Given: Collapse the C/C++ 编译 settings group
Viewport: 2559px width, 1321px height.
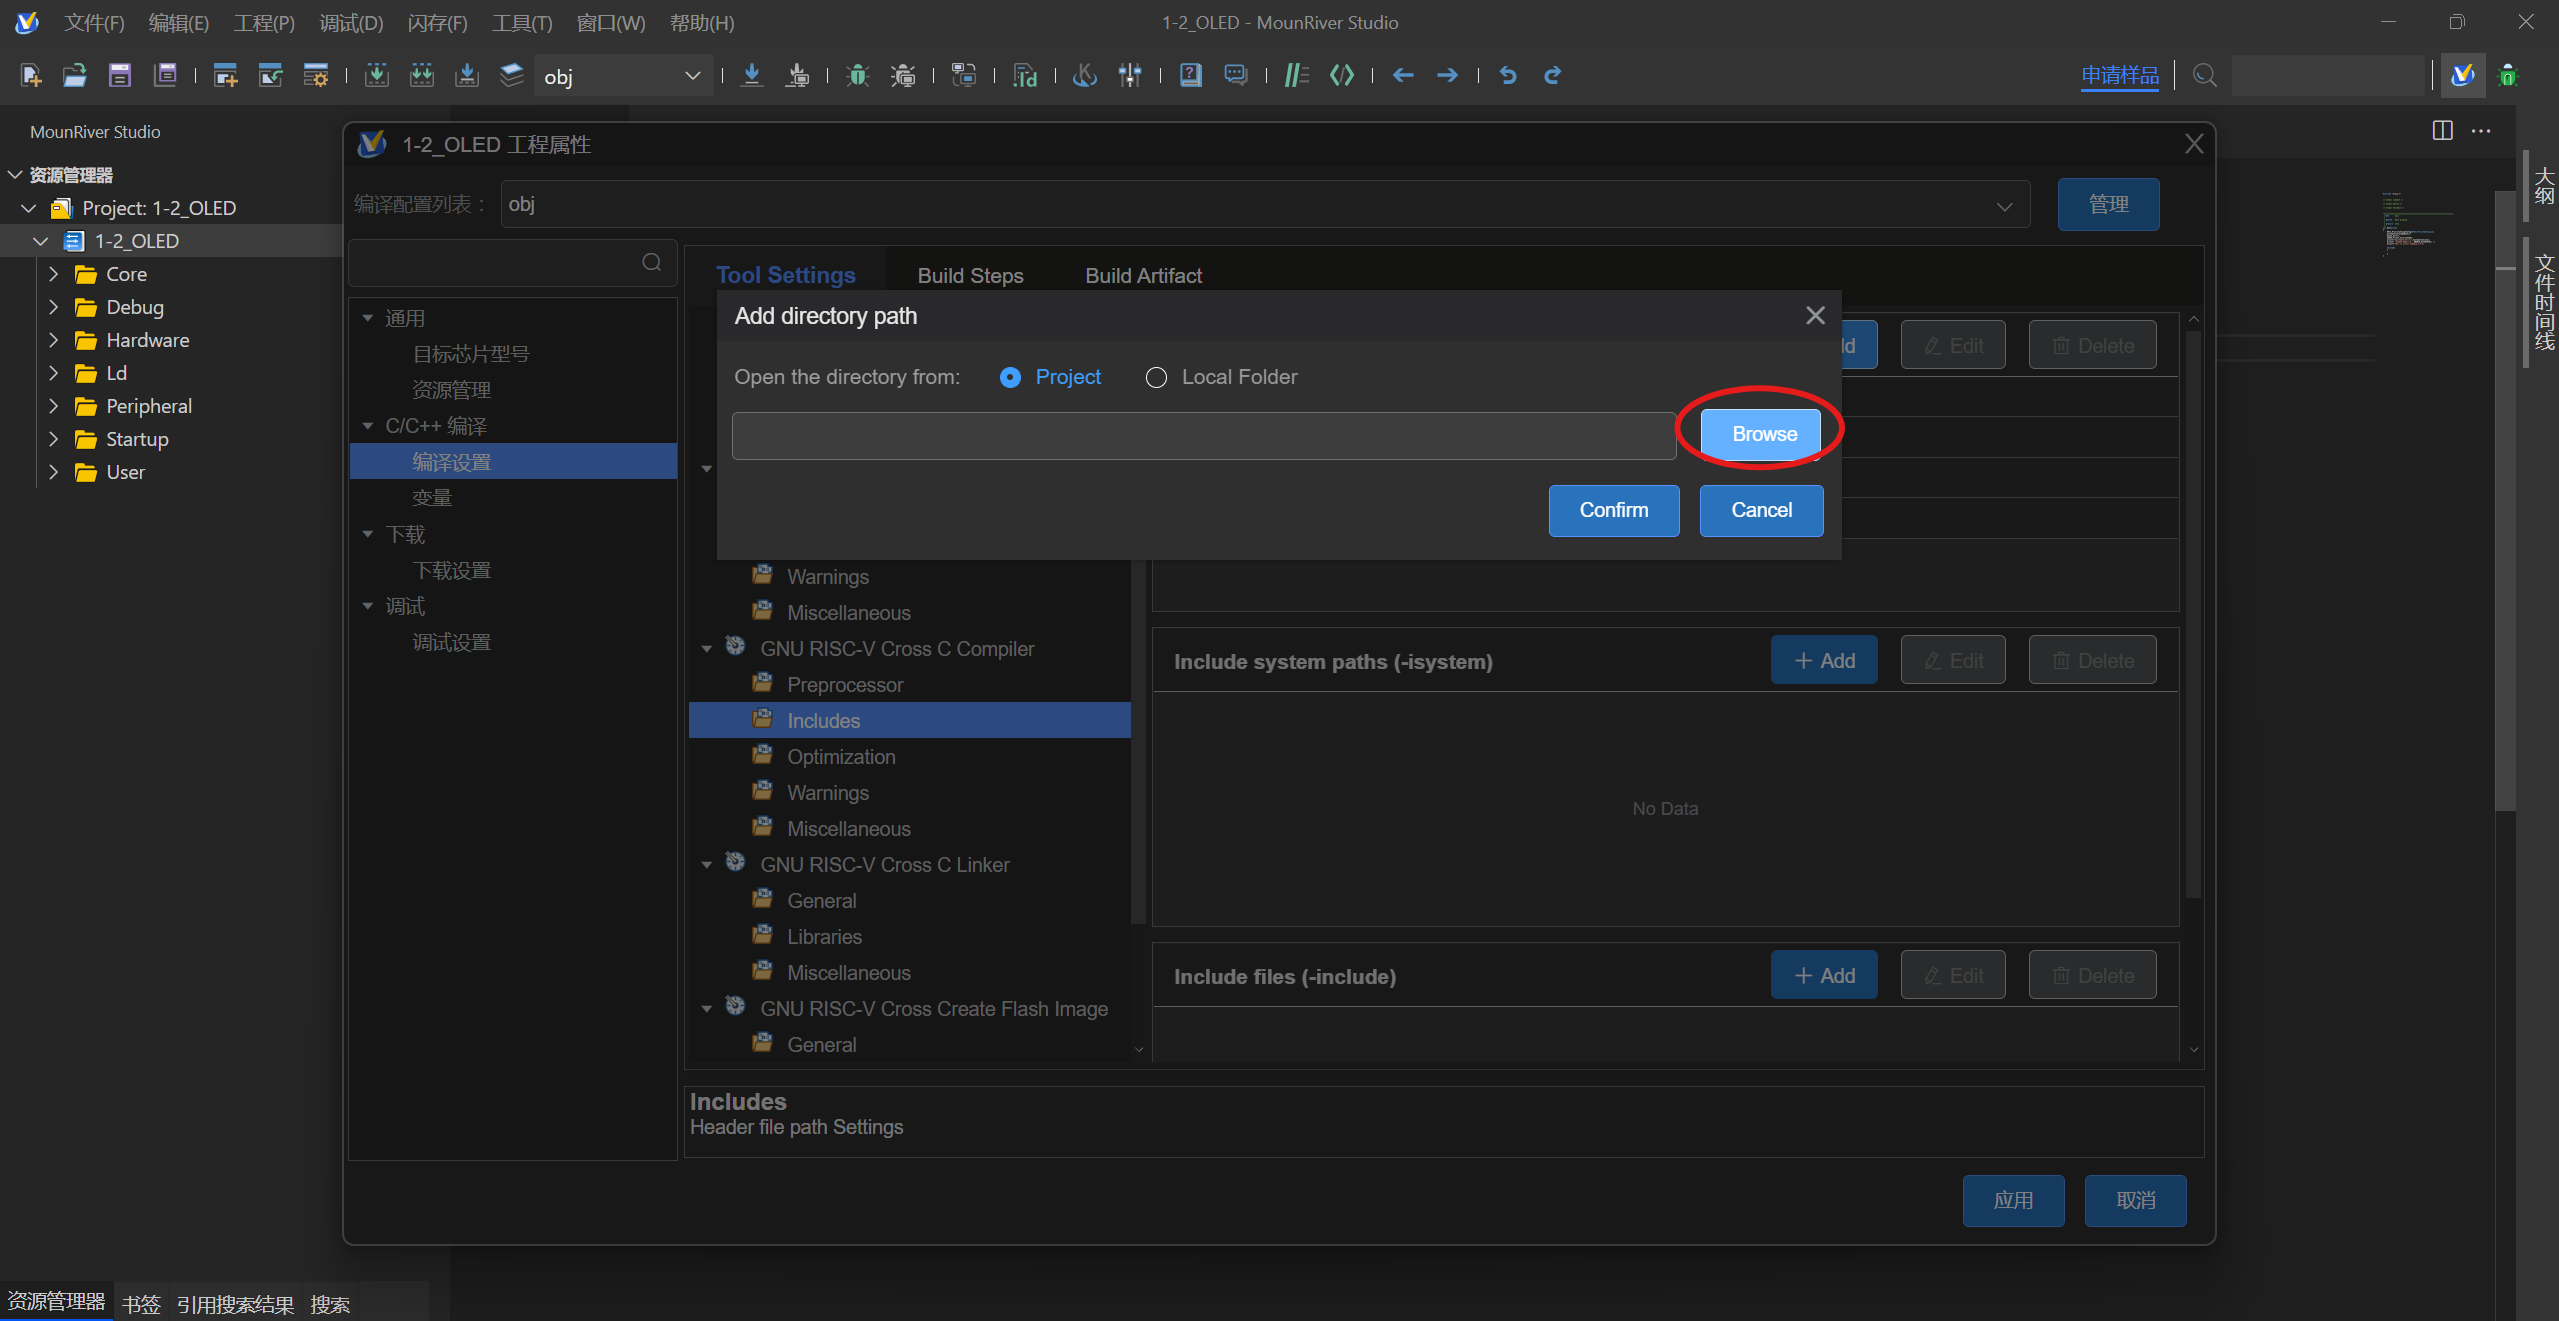Looking at the screenshot, I should pyautogui.click(x=368, y=426).
